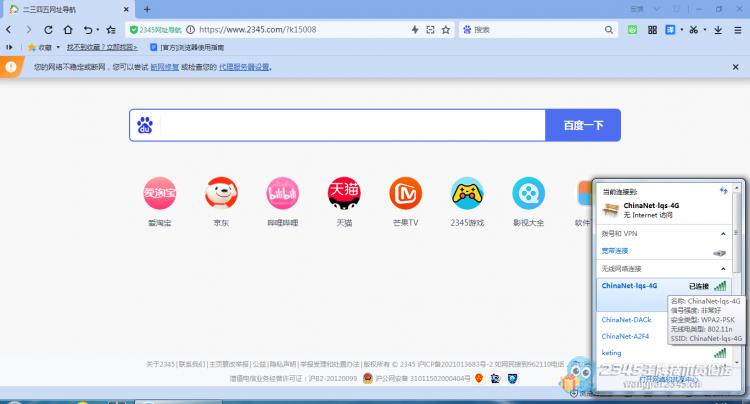The height and width of the screenshot is (404, 750).
Task: Click the network list scroll-down arrow
Action: [x=737, y=363]
